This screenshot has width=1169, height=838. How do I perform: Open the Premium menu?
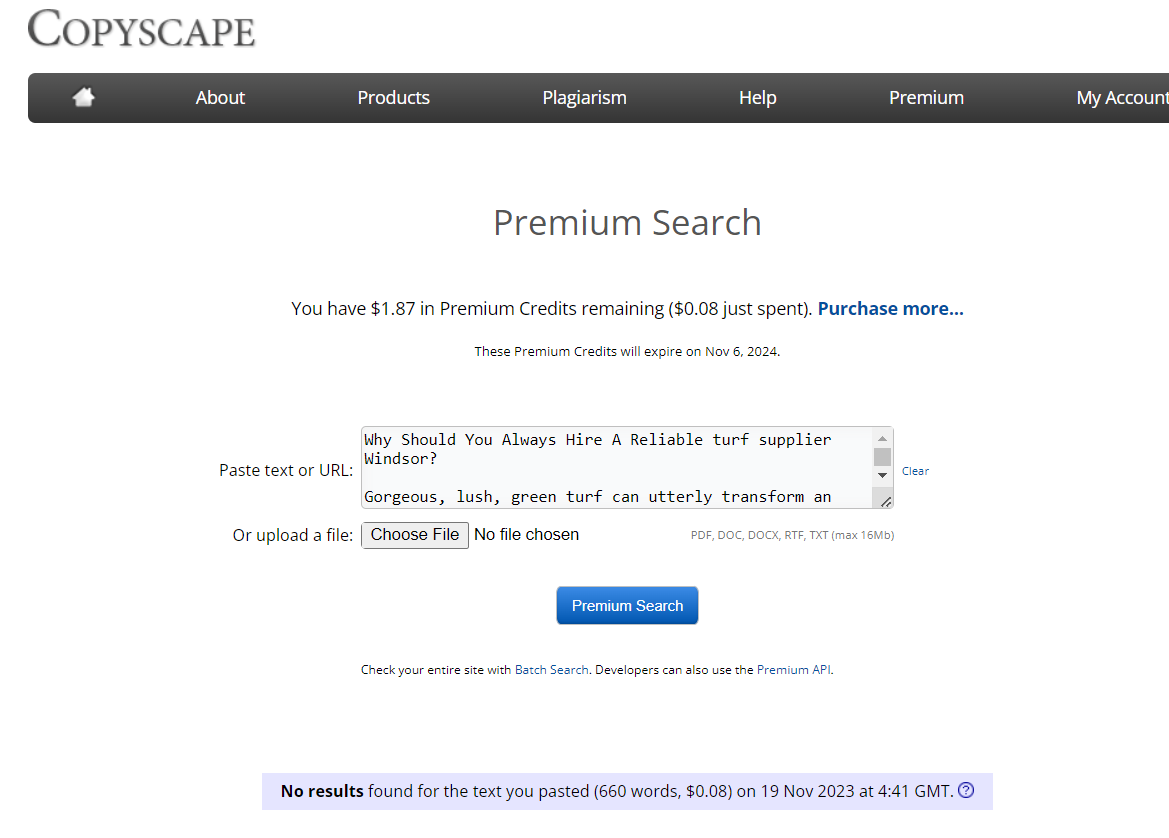click(926, 98)
